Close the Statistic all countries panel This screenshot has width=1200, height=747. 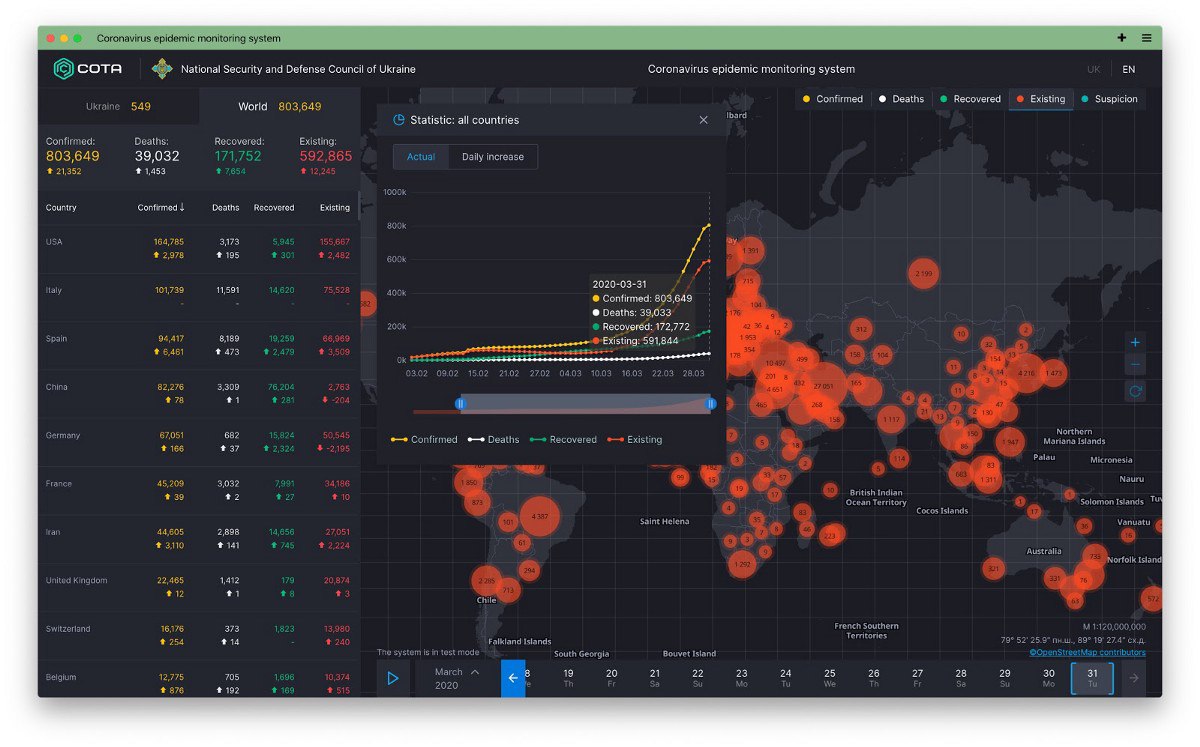point(703,120)
